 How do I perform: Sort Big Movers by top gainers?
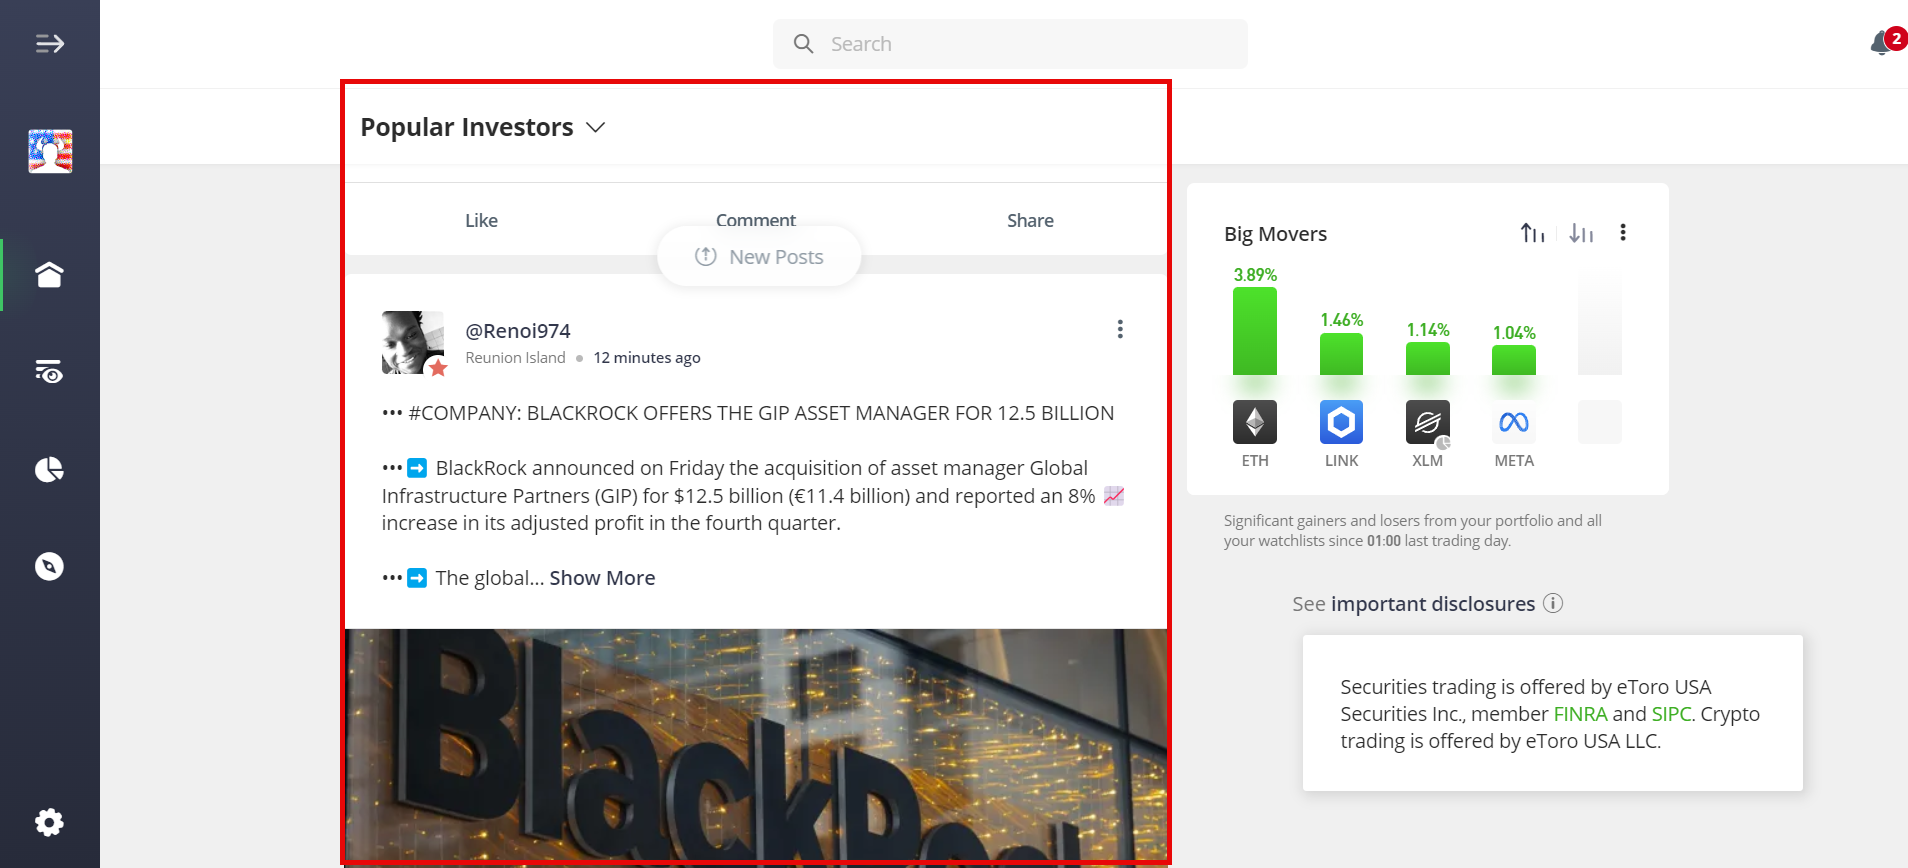point(1532,233)
